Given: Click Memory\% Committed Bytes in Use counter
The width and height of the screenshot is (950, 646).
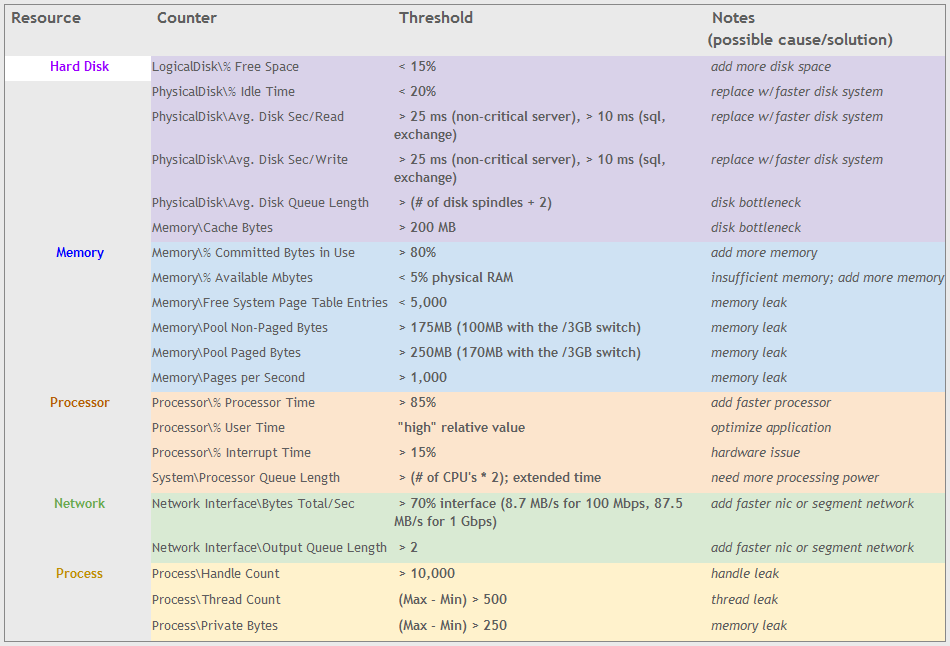Looking at the screenshot, I should click(x=253, y=253).
